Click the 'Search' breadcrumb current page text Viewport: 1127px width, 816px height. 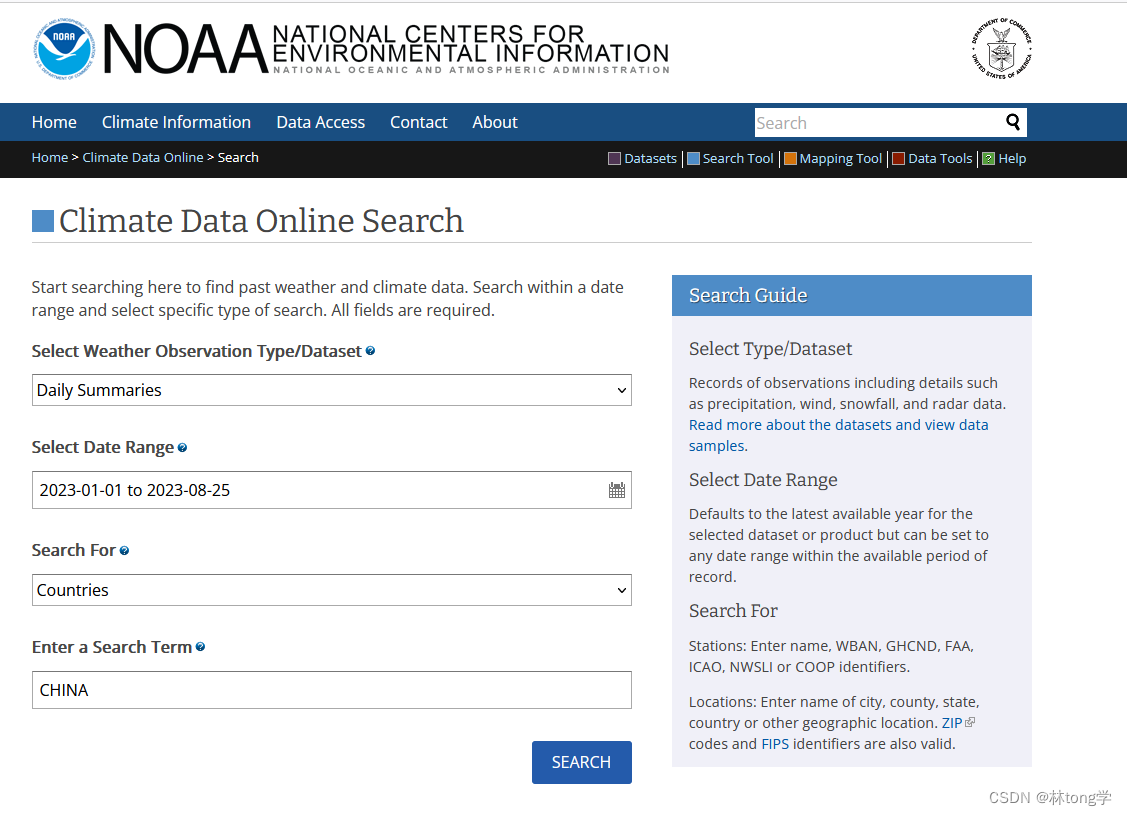tap(238, 157)
